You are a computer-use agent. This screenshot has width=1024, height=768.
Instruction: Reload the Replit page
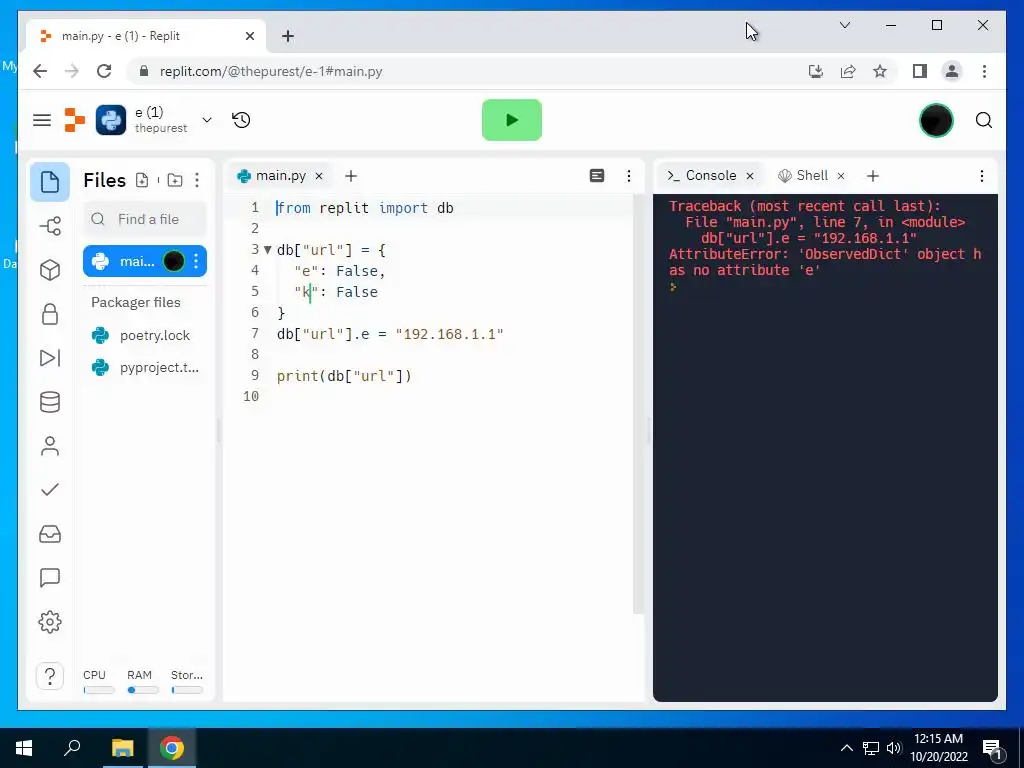(x=104, y=71)
